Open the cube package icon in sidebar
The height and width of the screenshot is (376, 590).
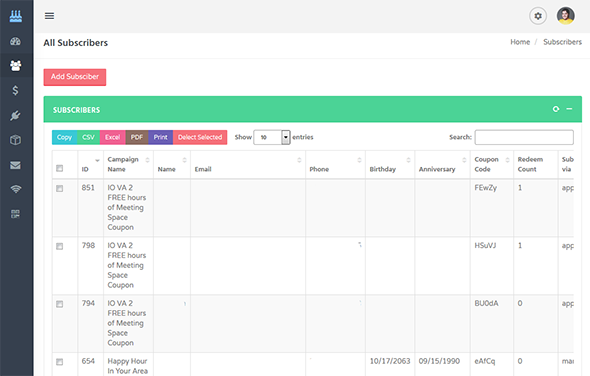(x=15, y=140)
